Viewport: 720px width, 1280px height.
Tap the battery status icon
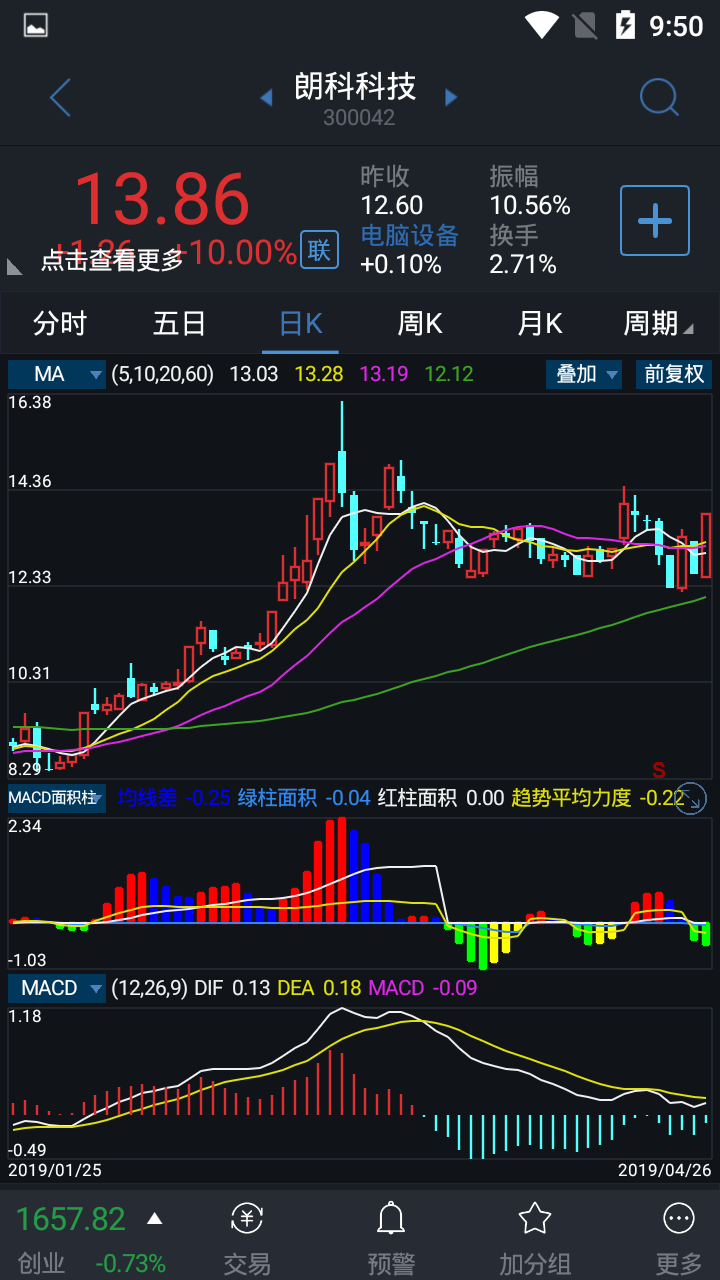tap(625, 25)
